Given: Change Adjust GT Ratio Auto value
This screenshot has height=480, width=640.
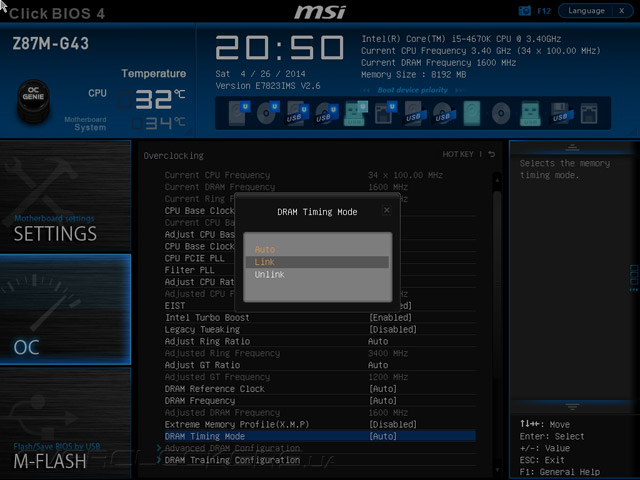Looking at the screenshot, I should (378, 365).
